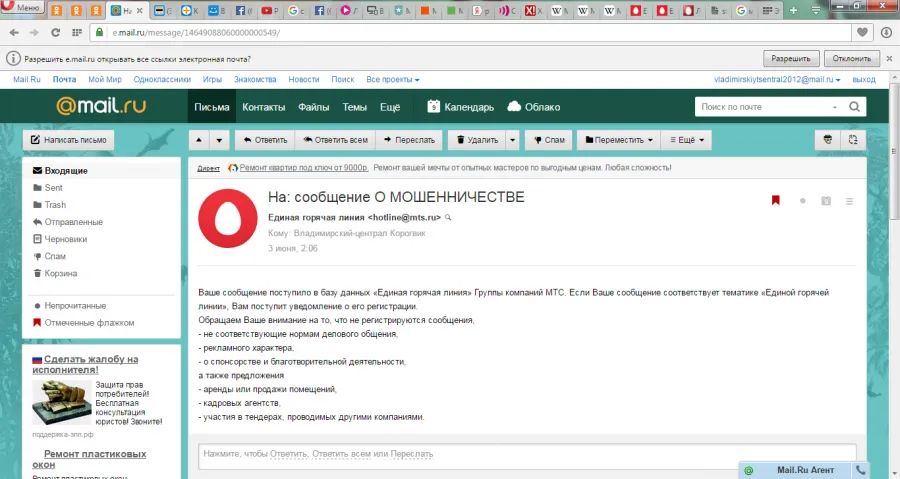Expand the Все проекты dropdown
This screenshot has width=900, height=479.
393,79
